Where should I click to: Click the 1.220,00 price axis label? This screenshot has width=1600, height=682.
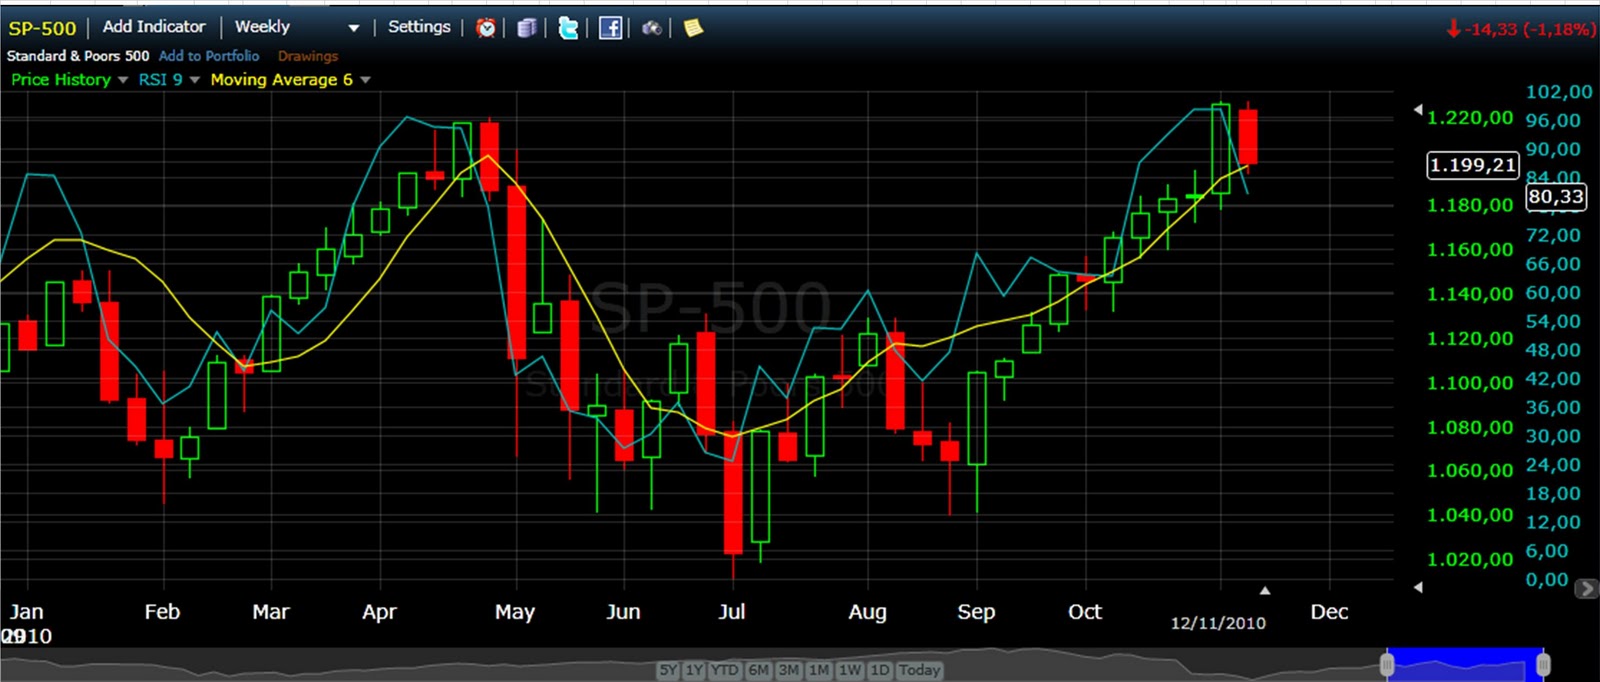click(1470, 118)
